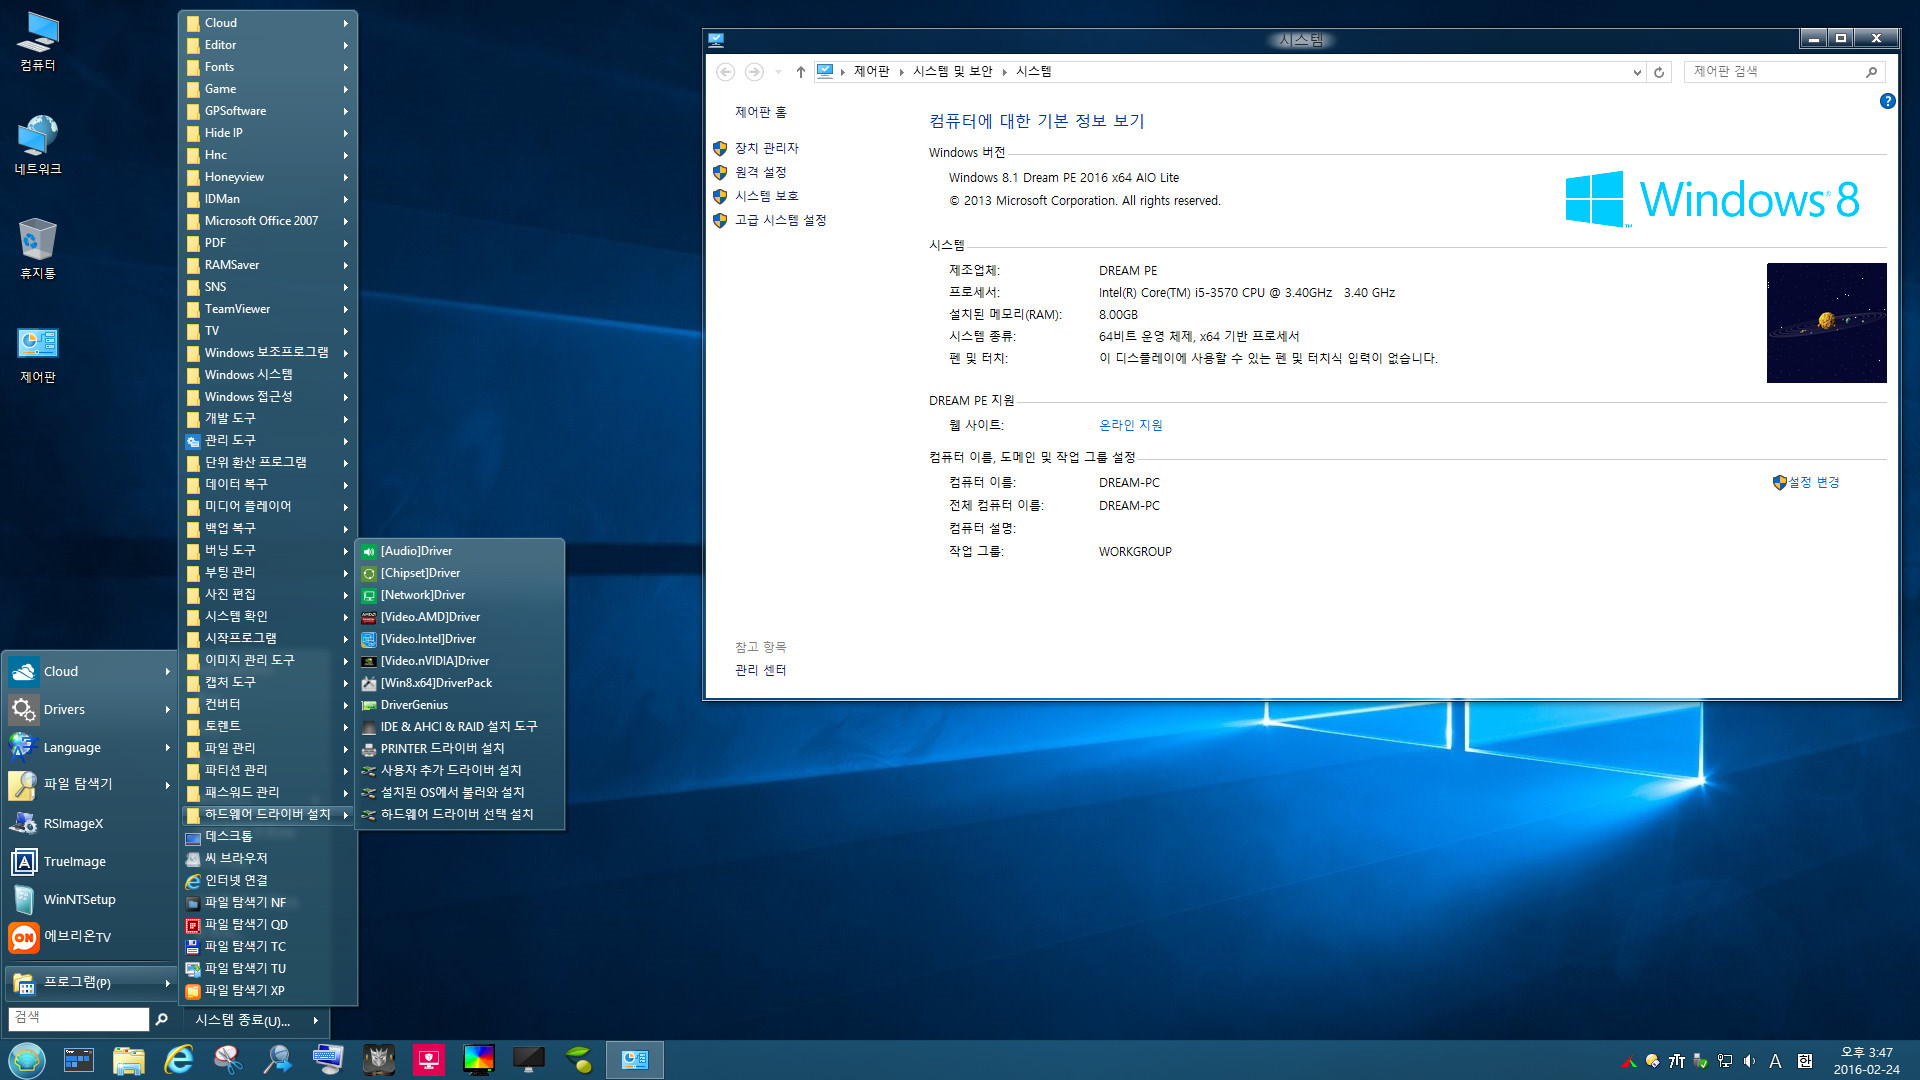The height and width of the screenshot is (1080, 1920).
Task: Launch [Video.Intel]Driver entry
Action: pyautogui.click(x=460, y=639)
